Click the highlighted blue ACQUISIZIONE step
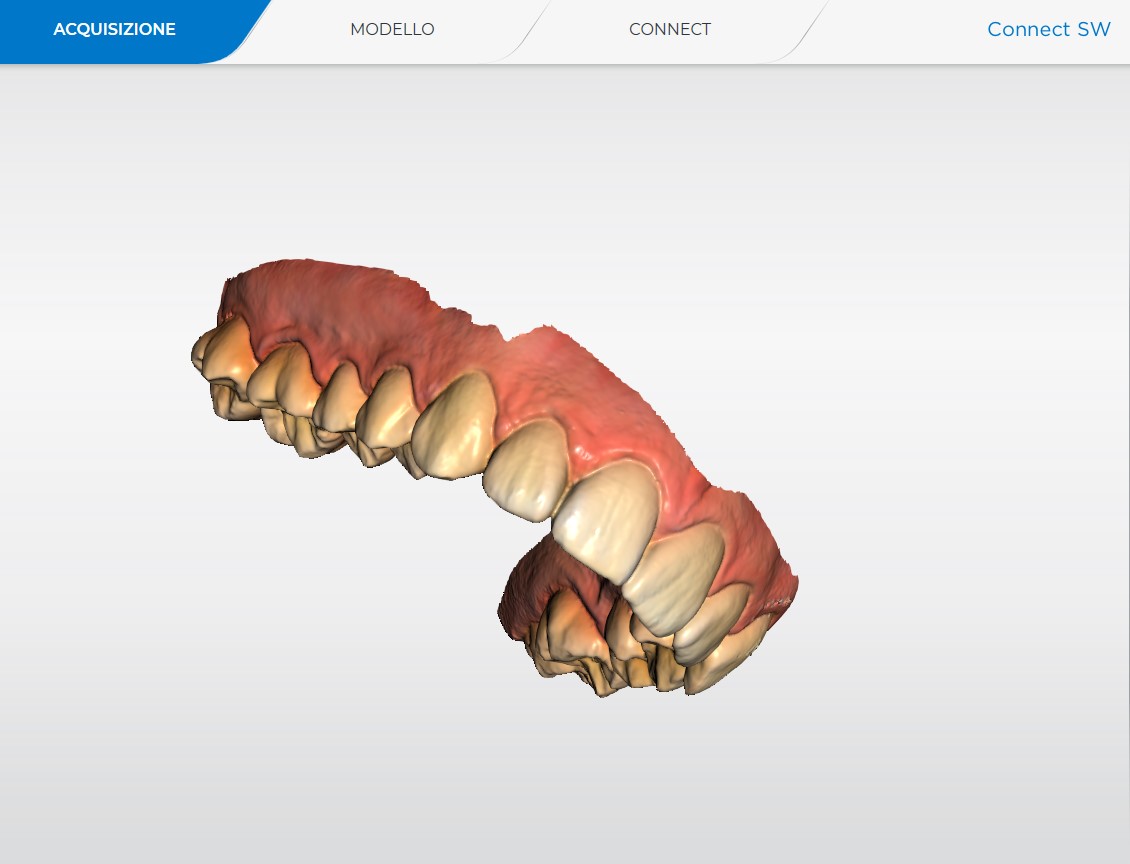Viewport: 1130px width, 864px height. pos(114,29)
